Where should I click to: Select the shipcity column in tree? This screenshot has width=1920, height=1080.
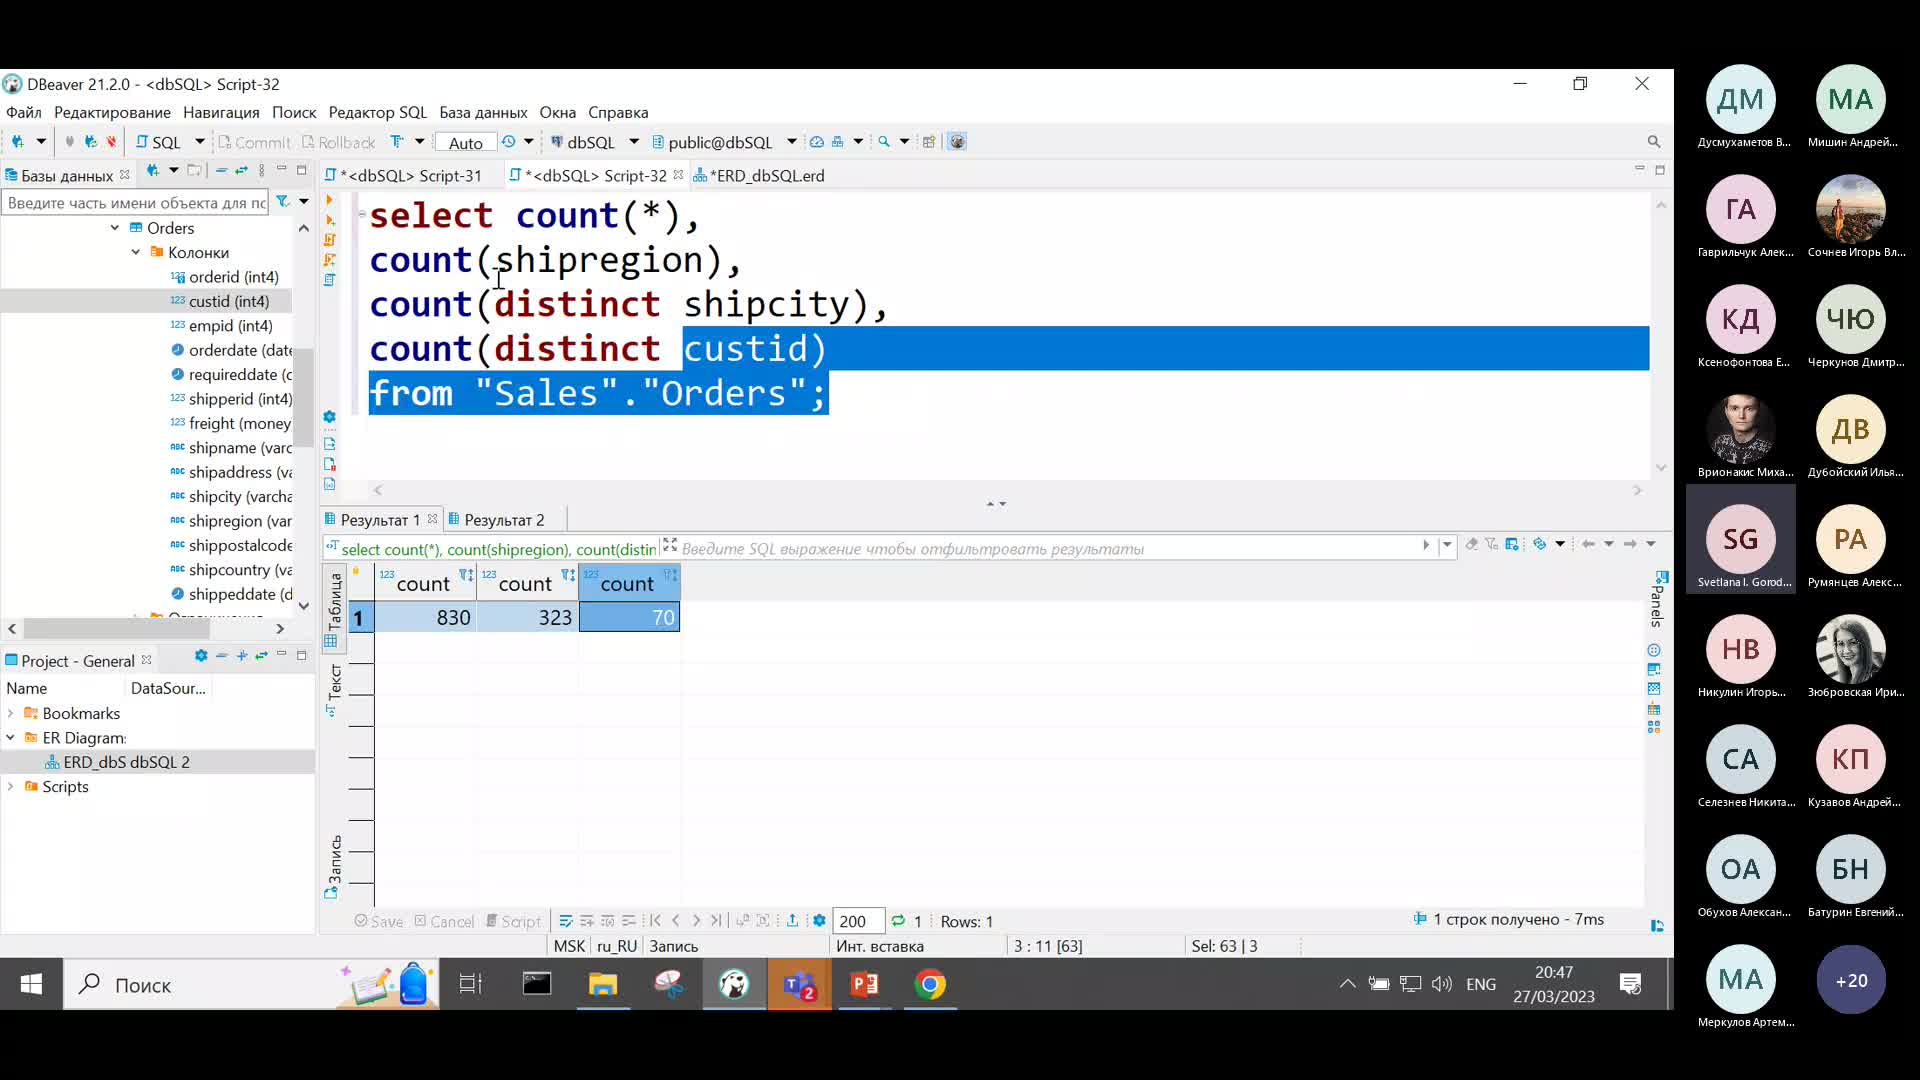[x=231, y=497]
